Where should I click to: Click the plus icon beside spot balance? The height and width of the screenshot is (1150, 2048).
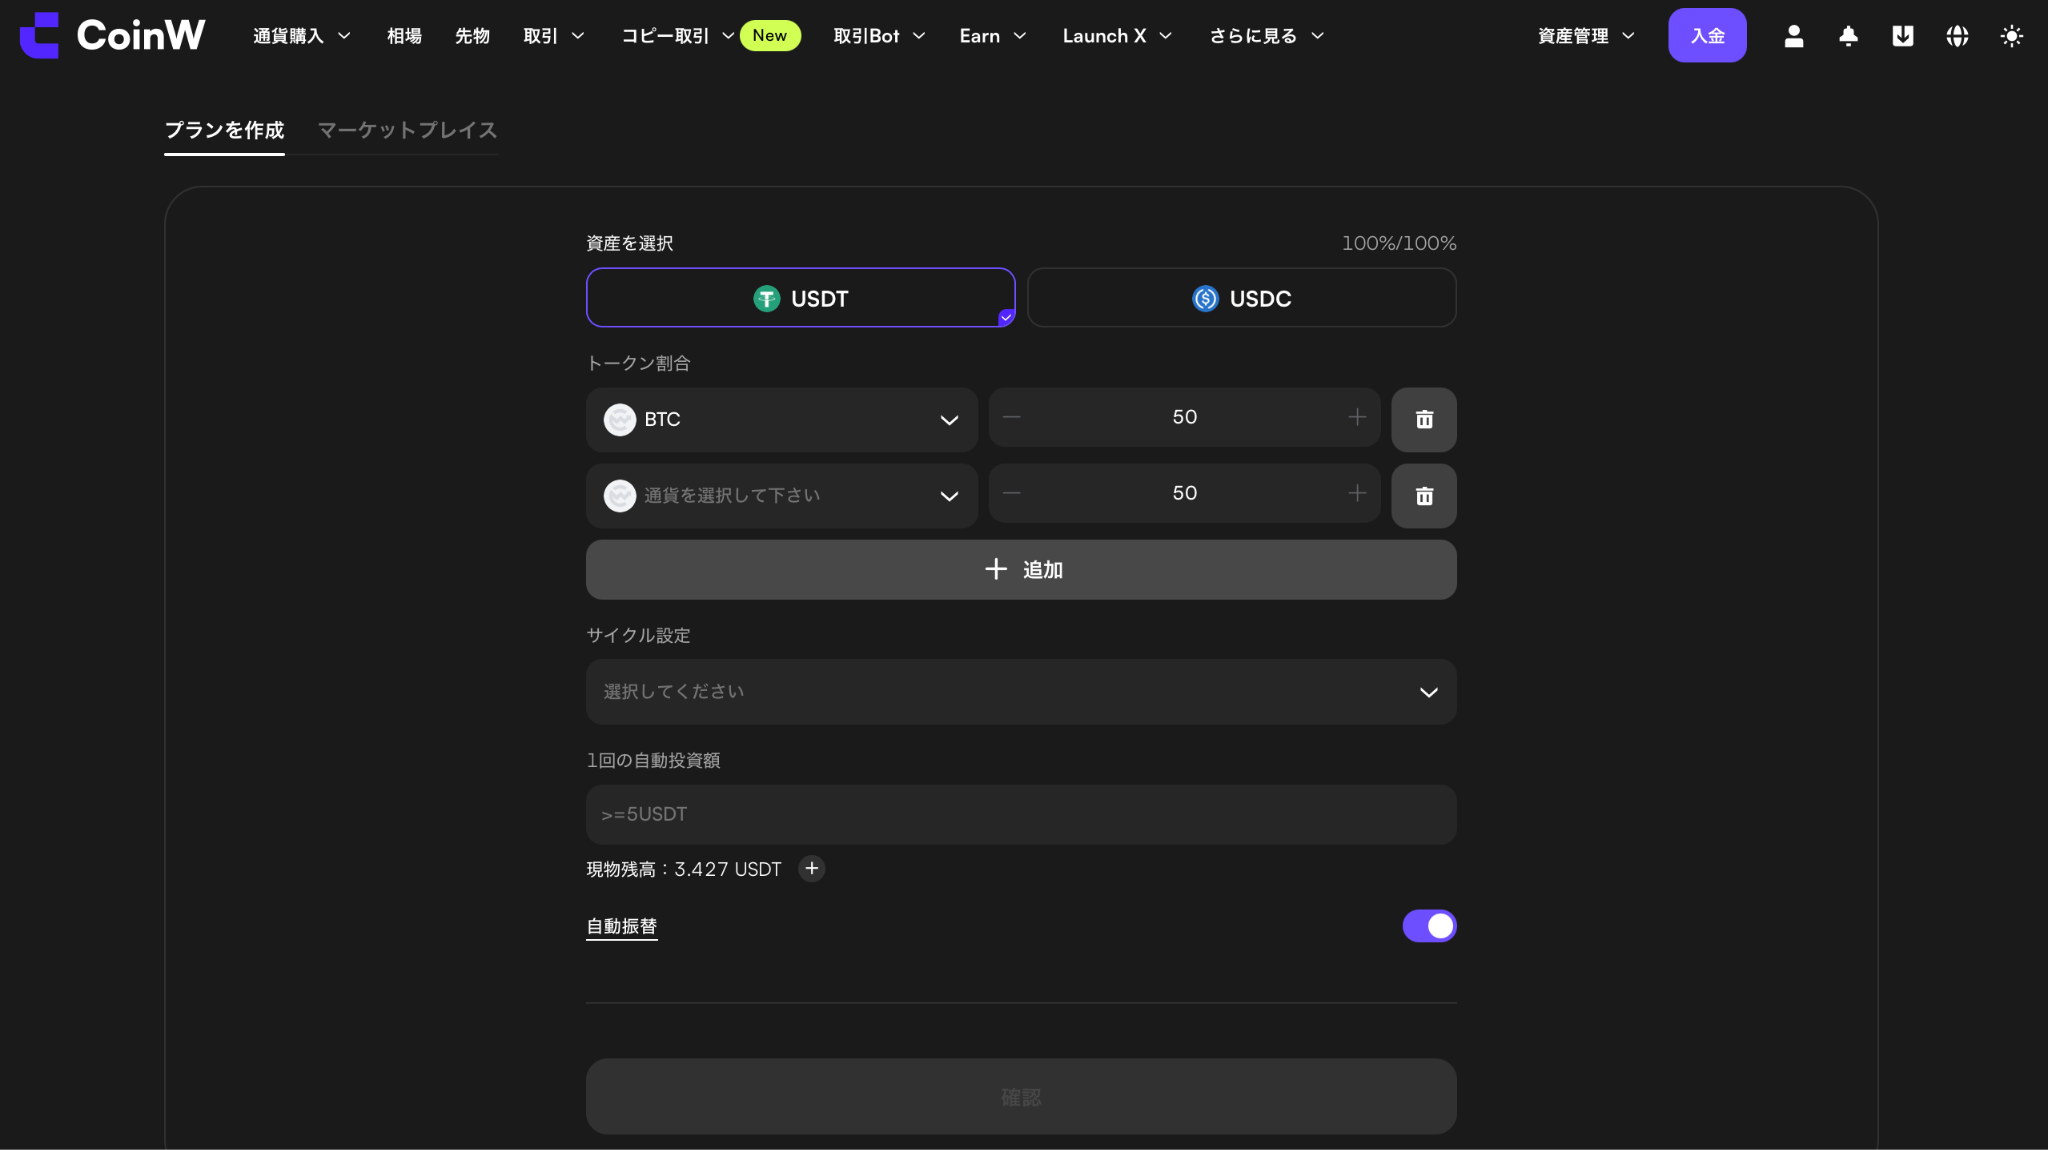coord(812,868)
